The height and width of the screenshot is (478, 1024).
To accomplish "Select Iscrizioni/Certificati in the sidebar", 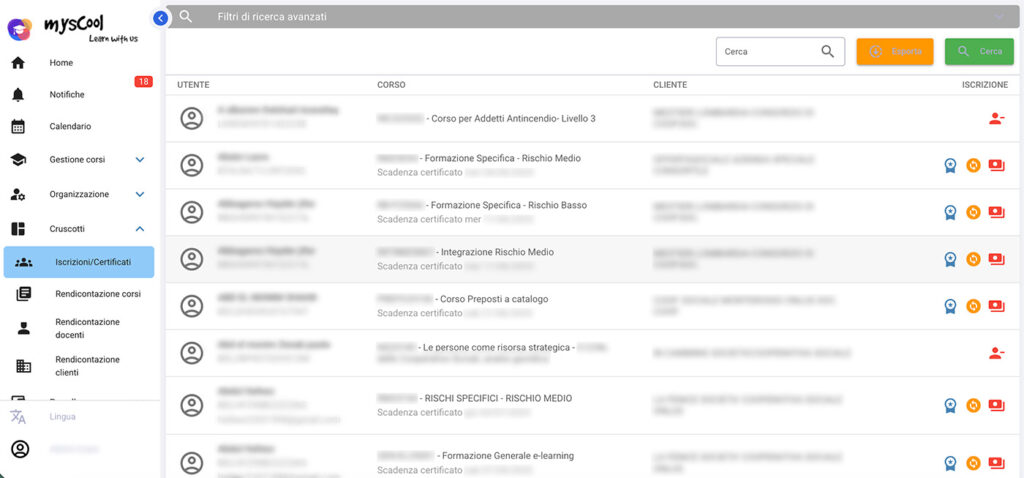I will click(x=79, y=263).
